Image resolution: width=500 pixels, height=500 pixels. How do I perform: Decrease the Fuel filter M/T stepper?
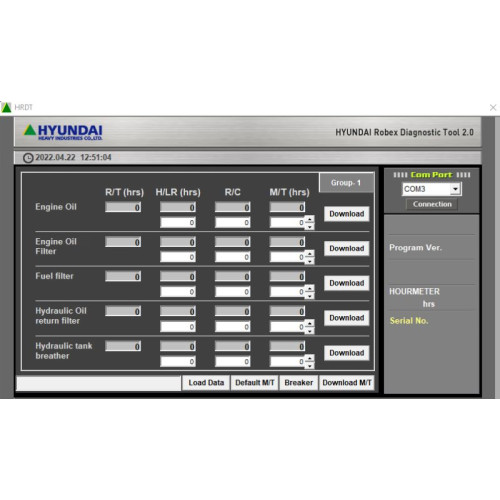(x=310, y=296)
